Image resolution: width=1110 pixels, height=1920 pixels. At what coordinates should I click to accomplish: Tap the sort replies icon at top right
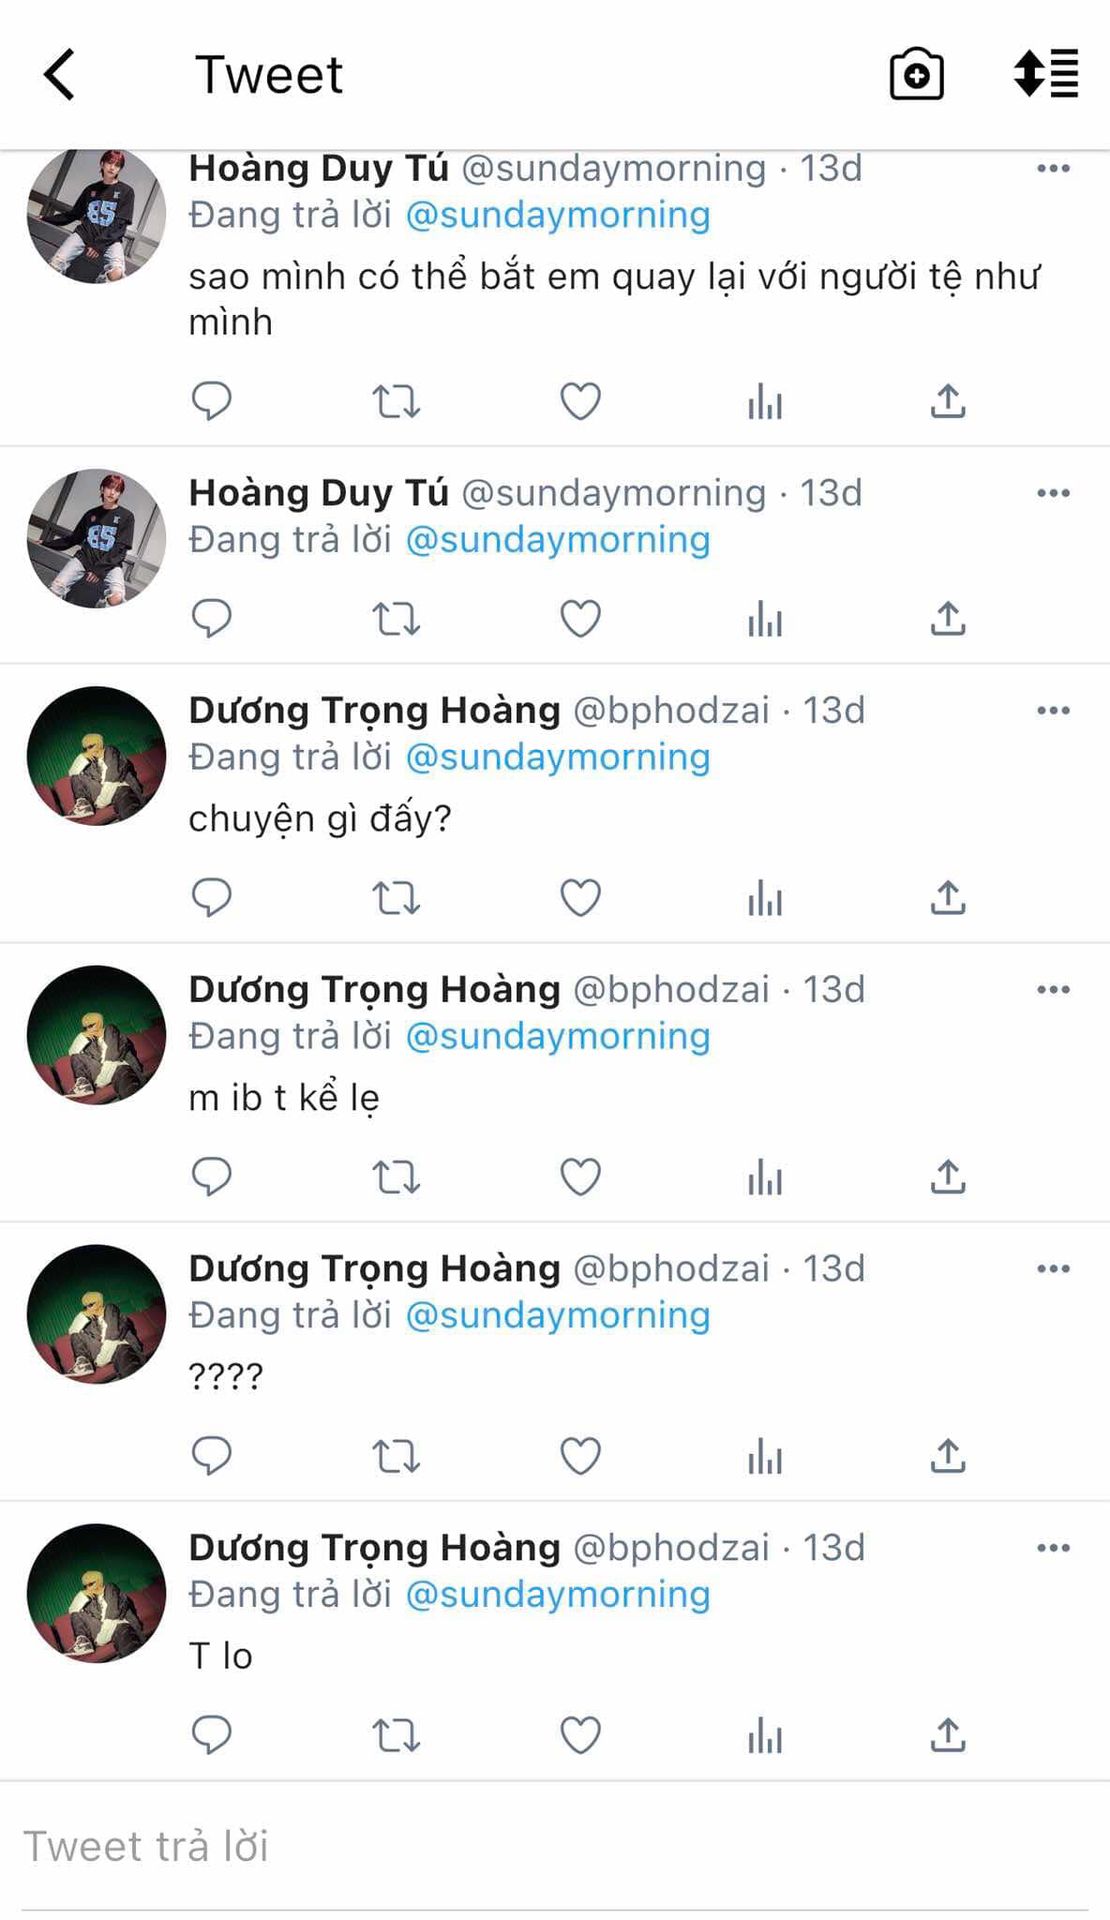coord(1046,73)
